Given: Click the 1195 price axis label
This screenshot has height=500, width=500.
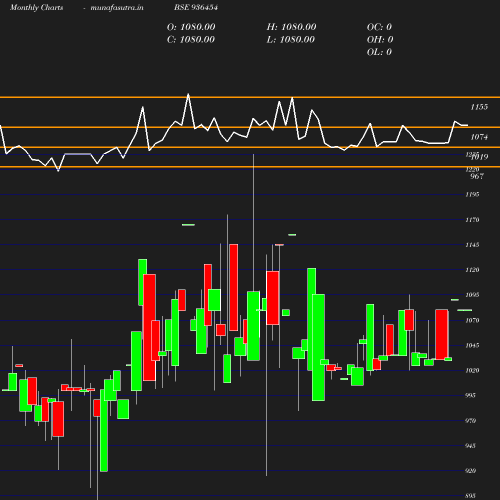Looking at the screenshot, I should pyautogui.click(x=472, y=194).
